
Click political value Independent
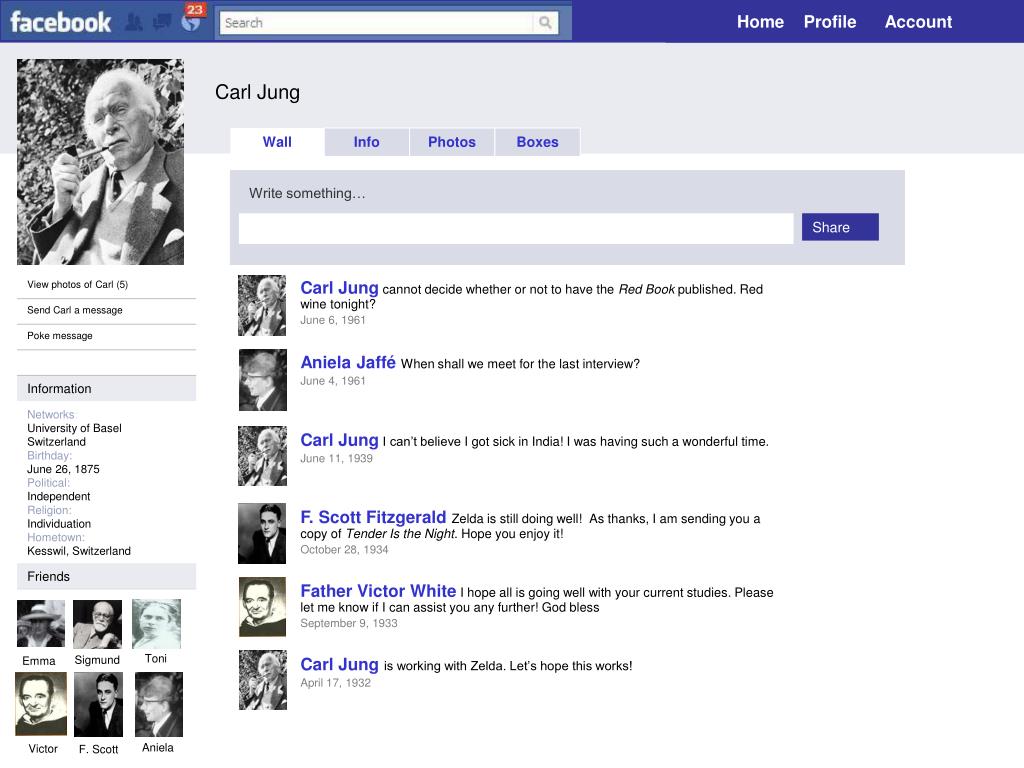[59, 496]
